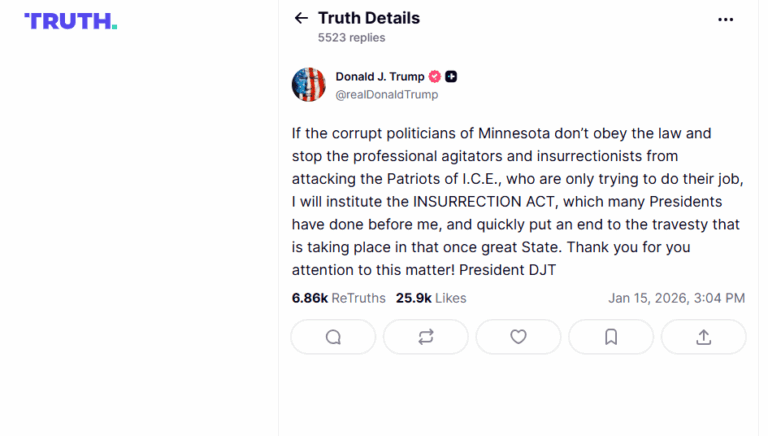Click the black plus badge by name
Screen dimensions: 768x436
[x=452, y=77]
